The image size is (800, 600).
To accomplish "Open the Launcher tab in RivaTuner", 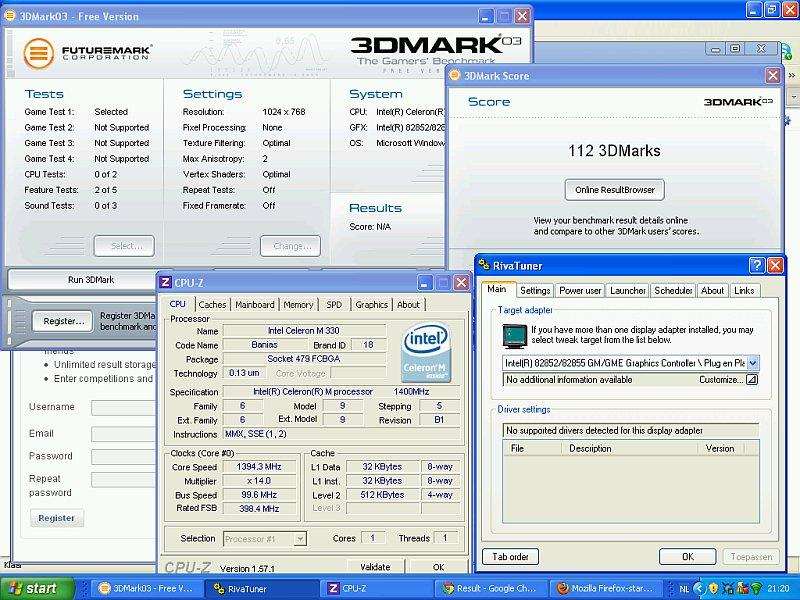I will (628, 290).
